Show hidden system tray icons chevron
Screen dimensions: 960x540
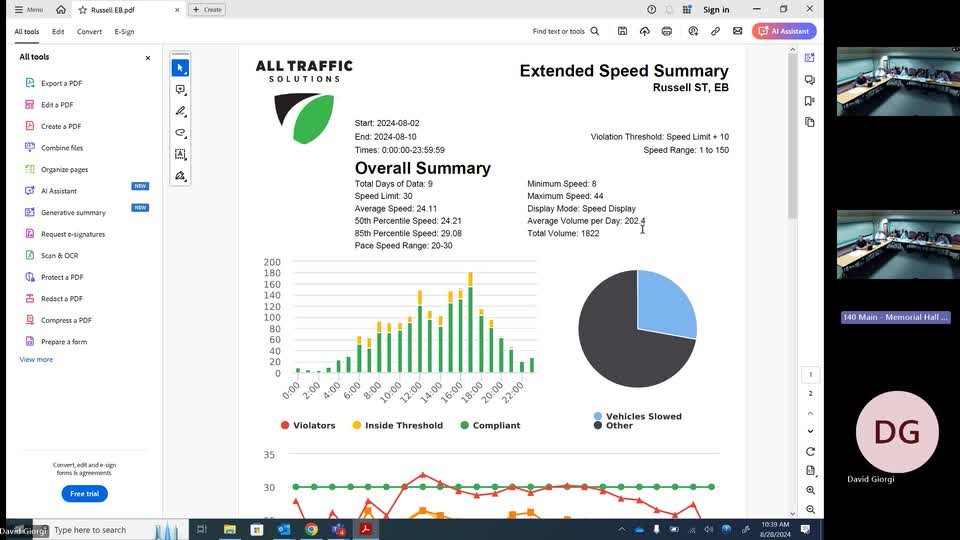coord(622,530)
